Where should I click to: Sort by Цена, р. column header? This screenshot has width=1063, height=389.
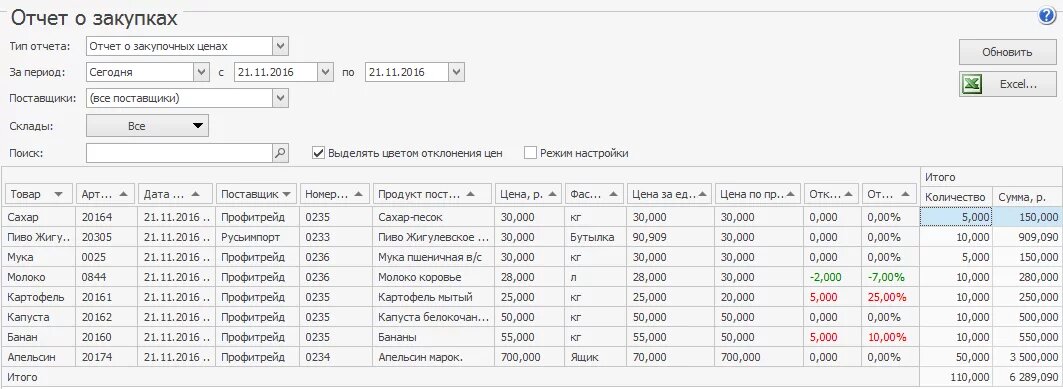pos(529,194)
